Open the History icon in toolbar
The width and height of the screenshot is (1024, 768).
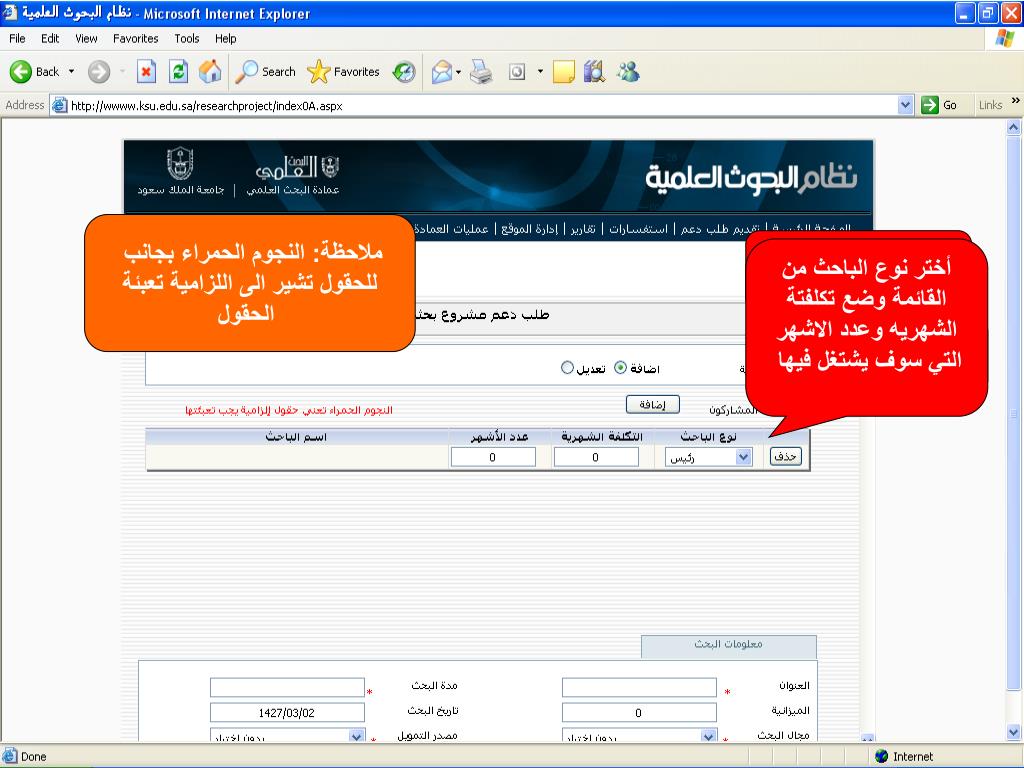coord(404,72)
